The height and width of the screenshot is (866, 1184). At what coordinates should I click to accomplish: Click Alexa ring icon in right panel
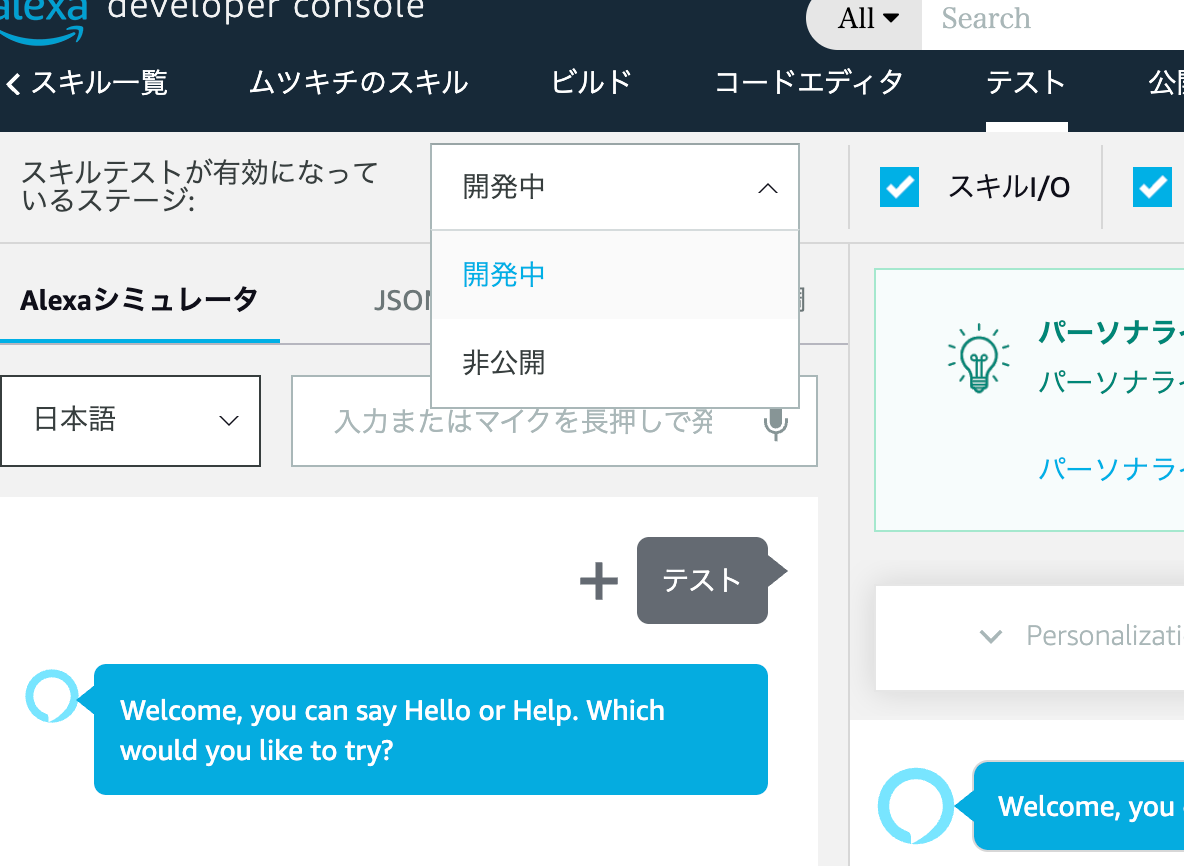pos(916,806)
